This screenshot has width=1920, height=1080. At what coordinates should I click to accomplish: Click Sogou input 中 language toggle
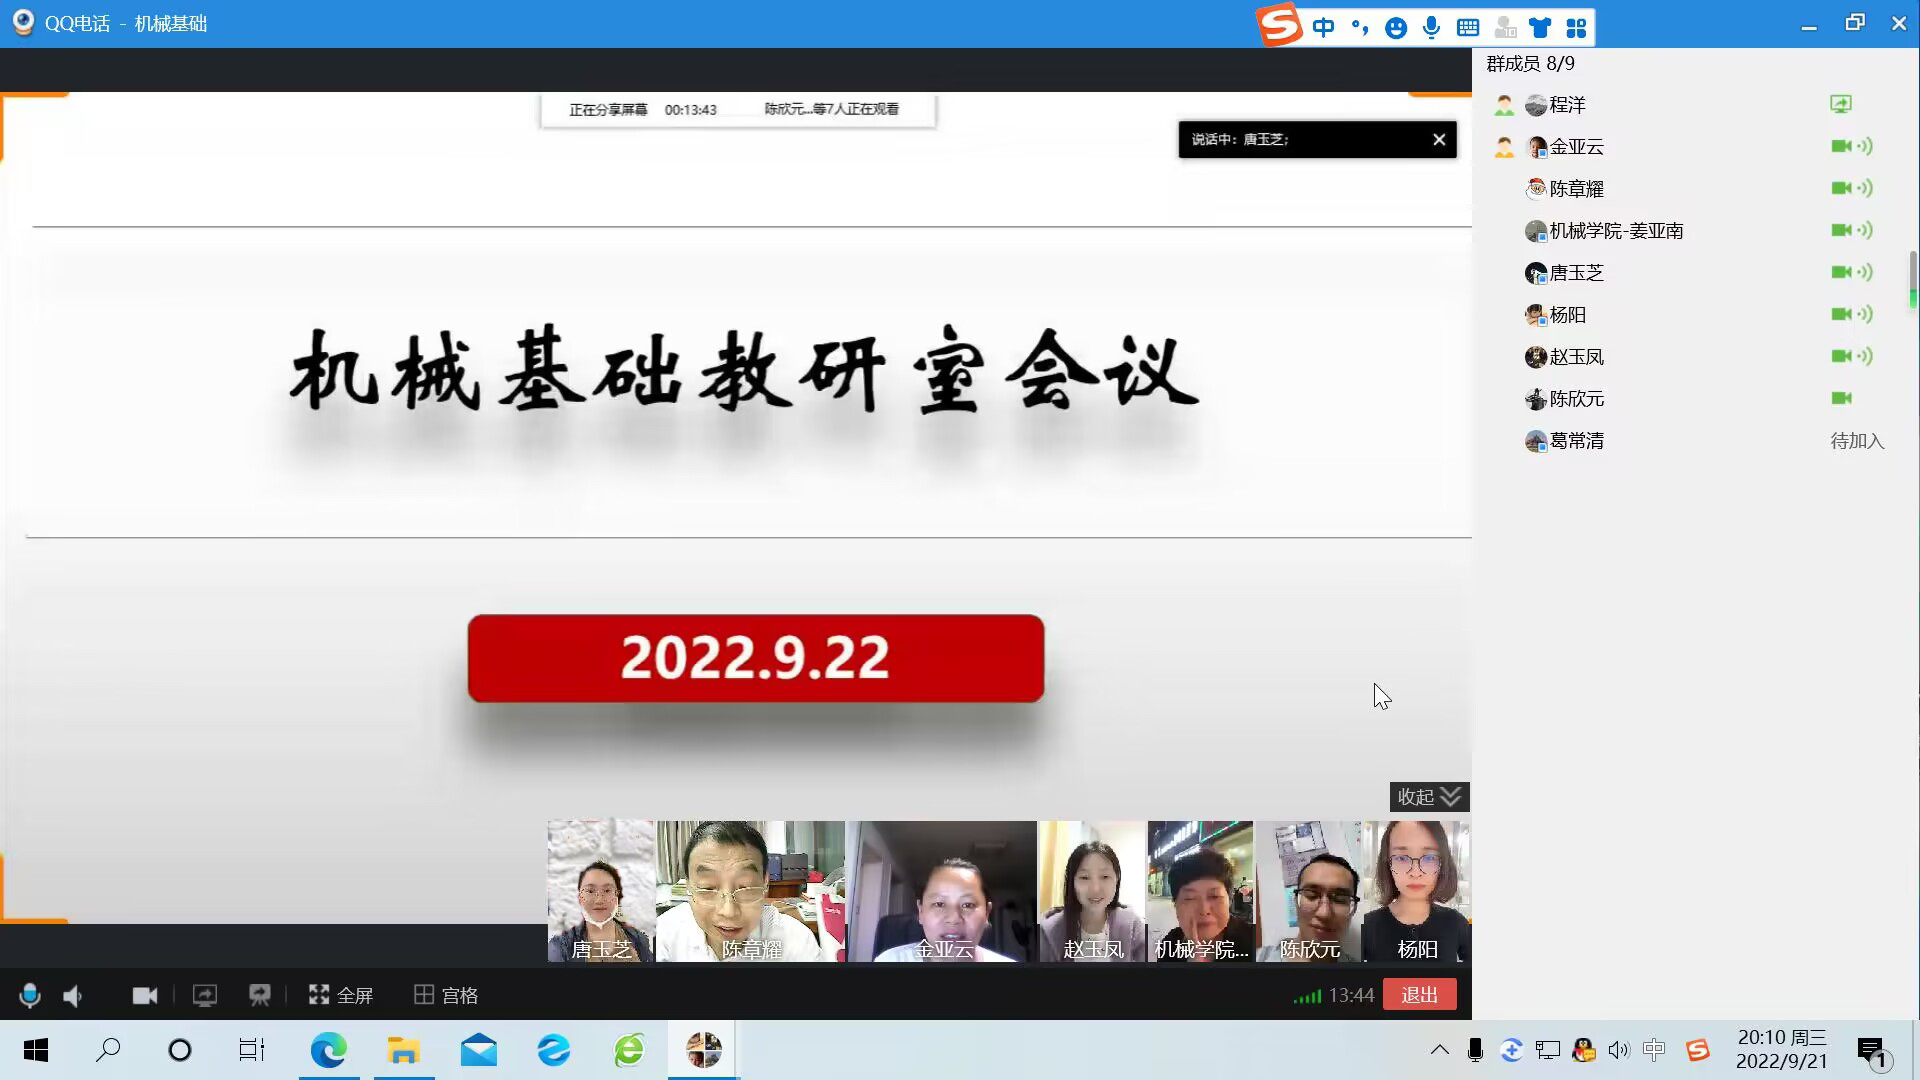pyautogui.click(x=1323, y=27)
